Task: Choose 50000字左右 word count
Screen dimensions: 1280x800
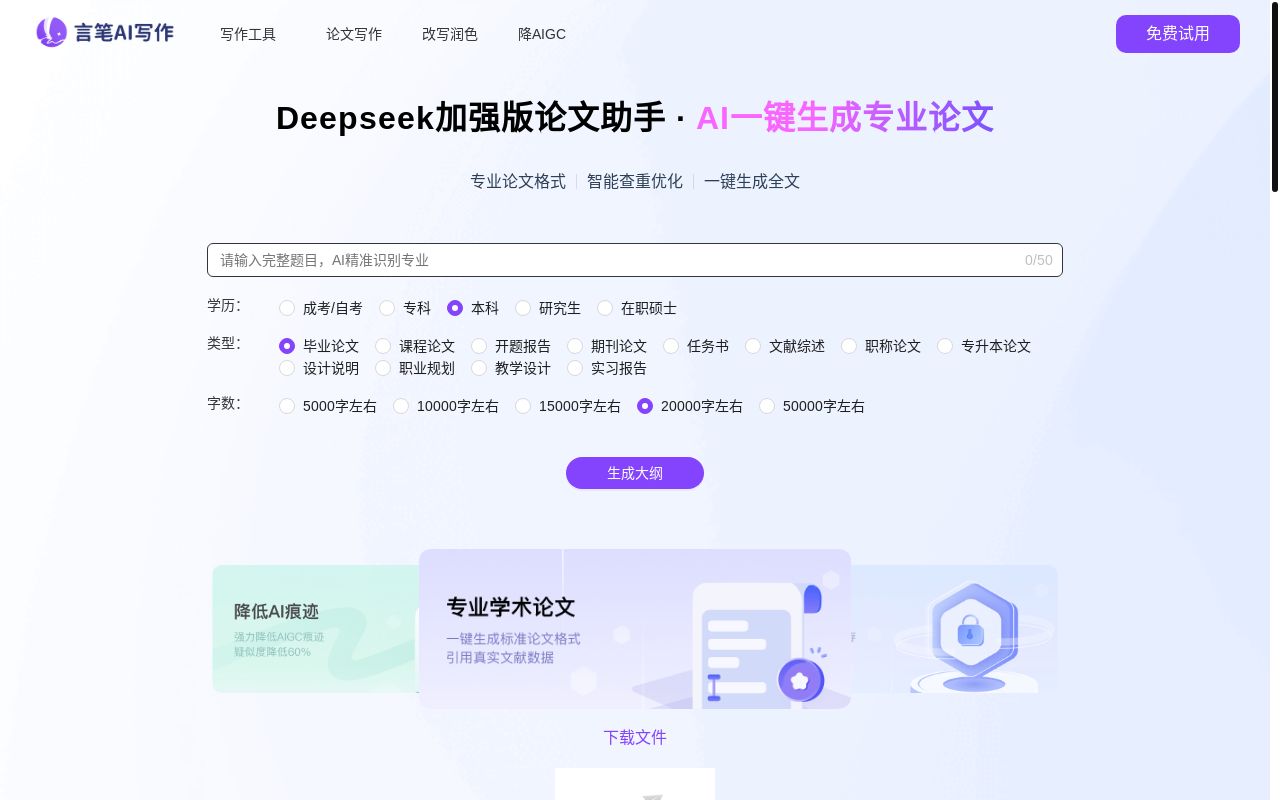Action: pyautogui.click(x=767, y=406)
